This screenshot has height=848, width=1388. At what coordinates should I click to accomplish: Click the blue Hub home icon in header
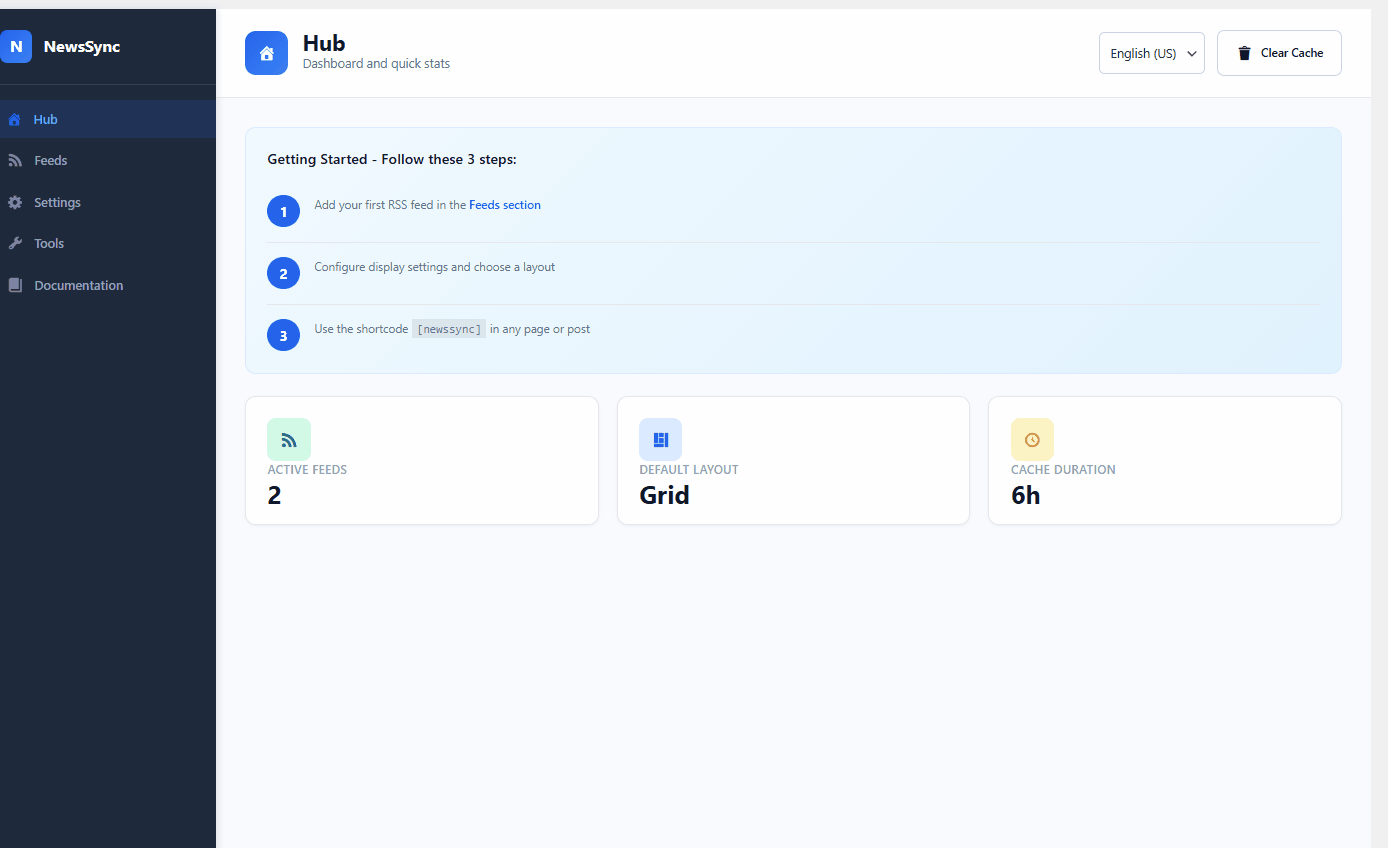(266, 53)
